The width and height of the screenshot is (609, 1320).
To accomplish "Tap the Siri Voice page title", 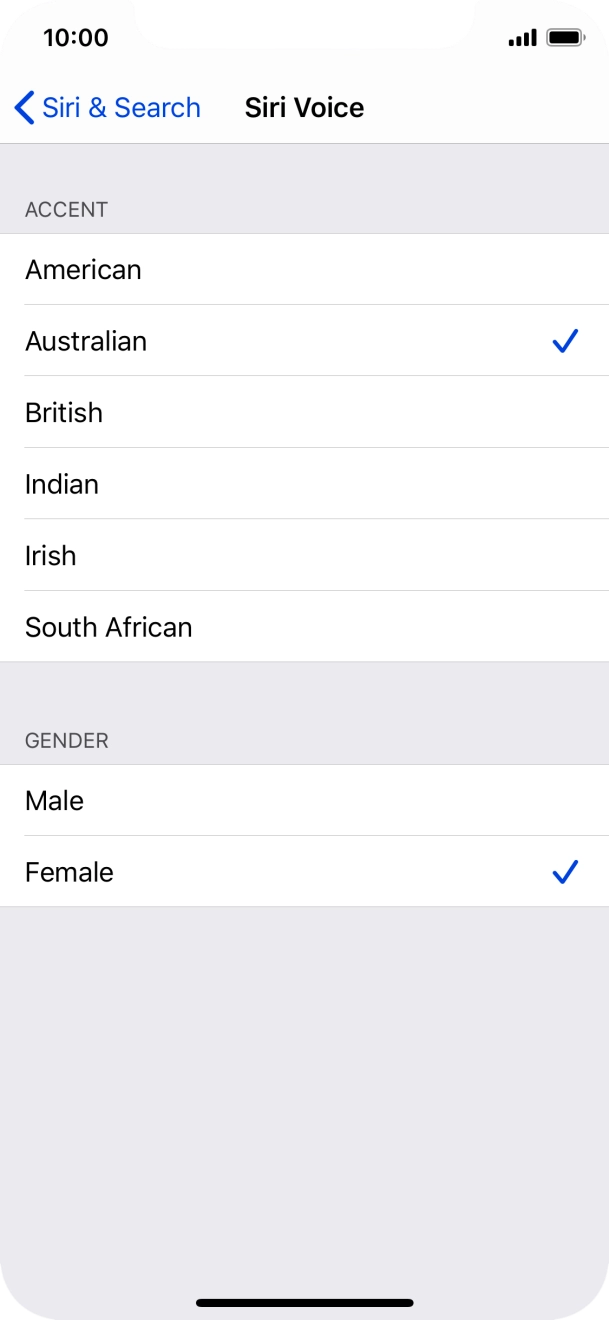I will tap(304, 108).
